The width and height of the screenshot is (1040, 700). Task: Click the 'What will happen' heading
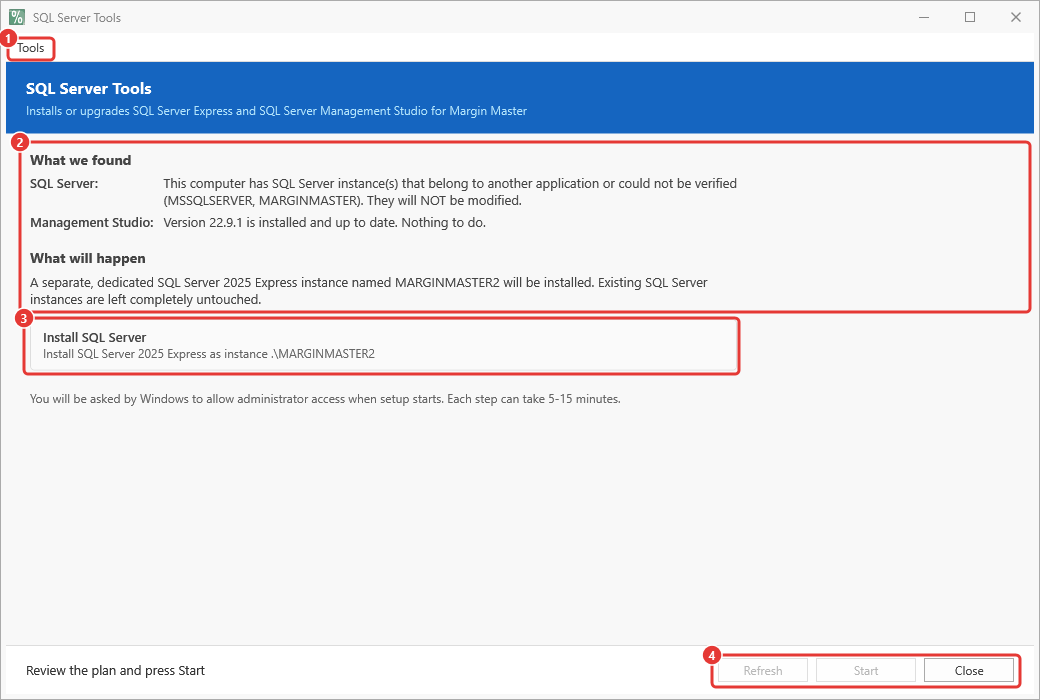[x=88, y=258]
